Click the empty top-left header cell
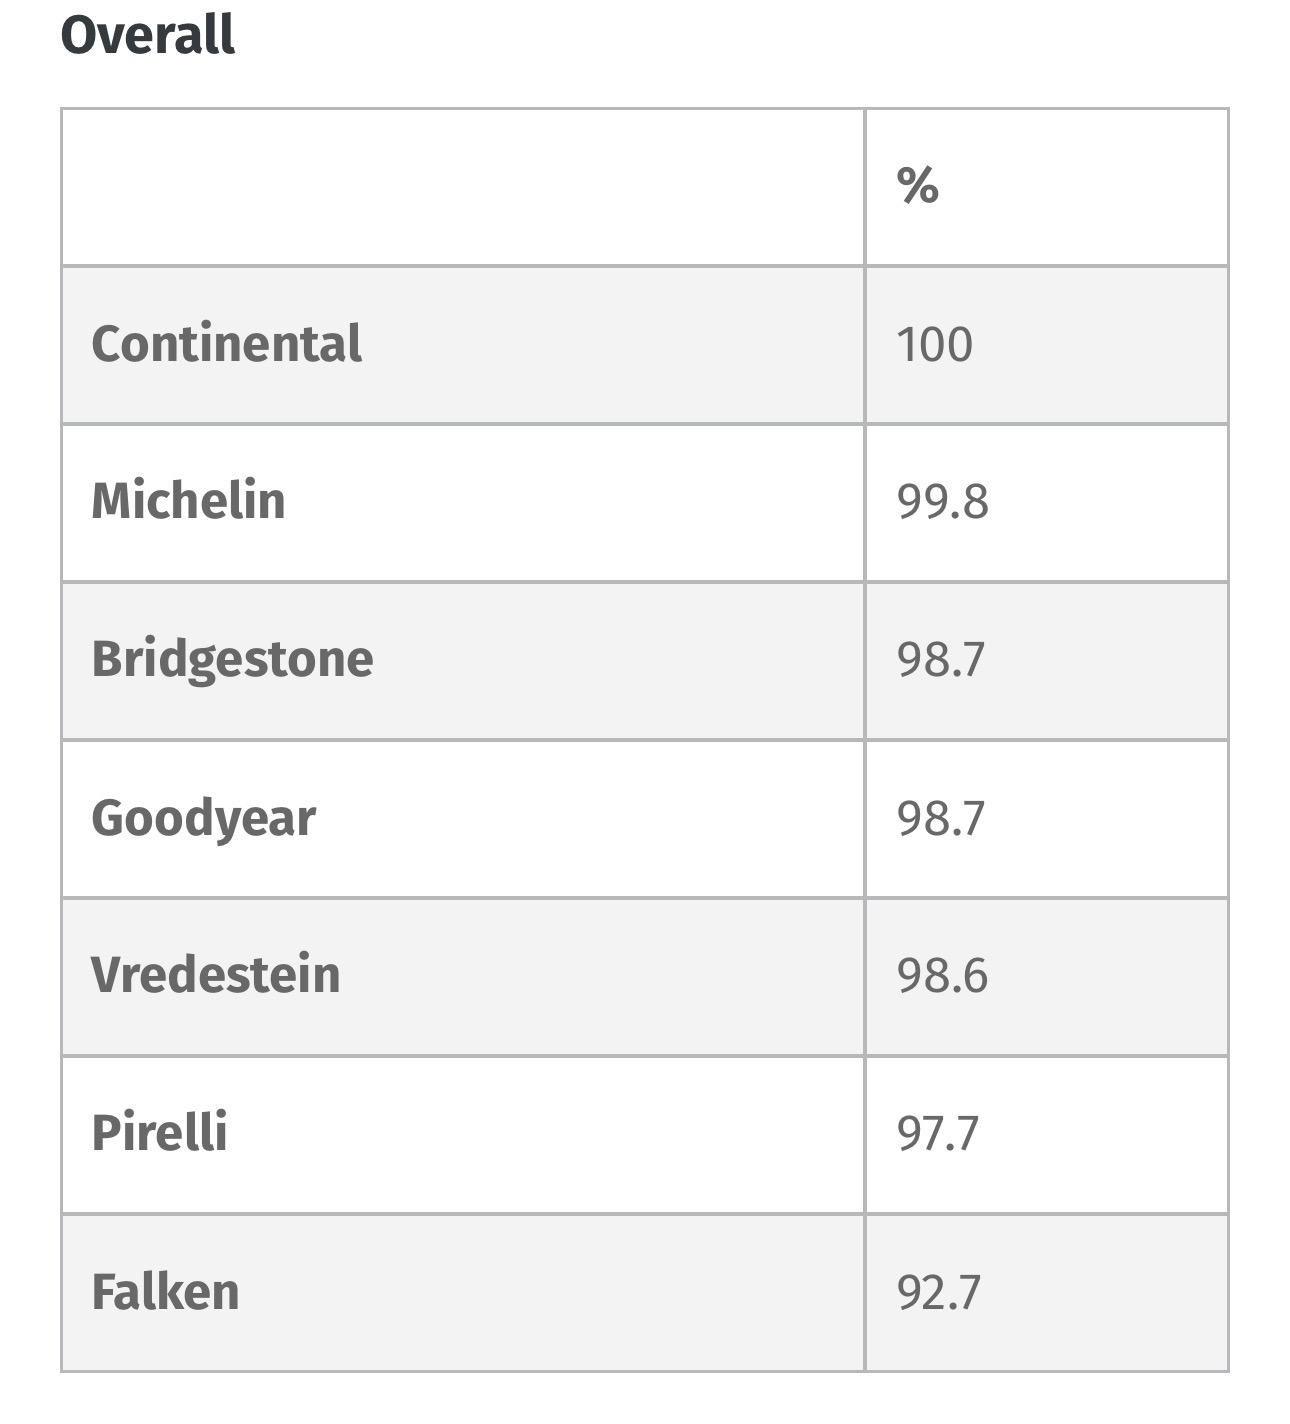The height and width of the screenshot is (1424, 1290). coord(462,187)
